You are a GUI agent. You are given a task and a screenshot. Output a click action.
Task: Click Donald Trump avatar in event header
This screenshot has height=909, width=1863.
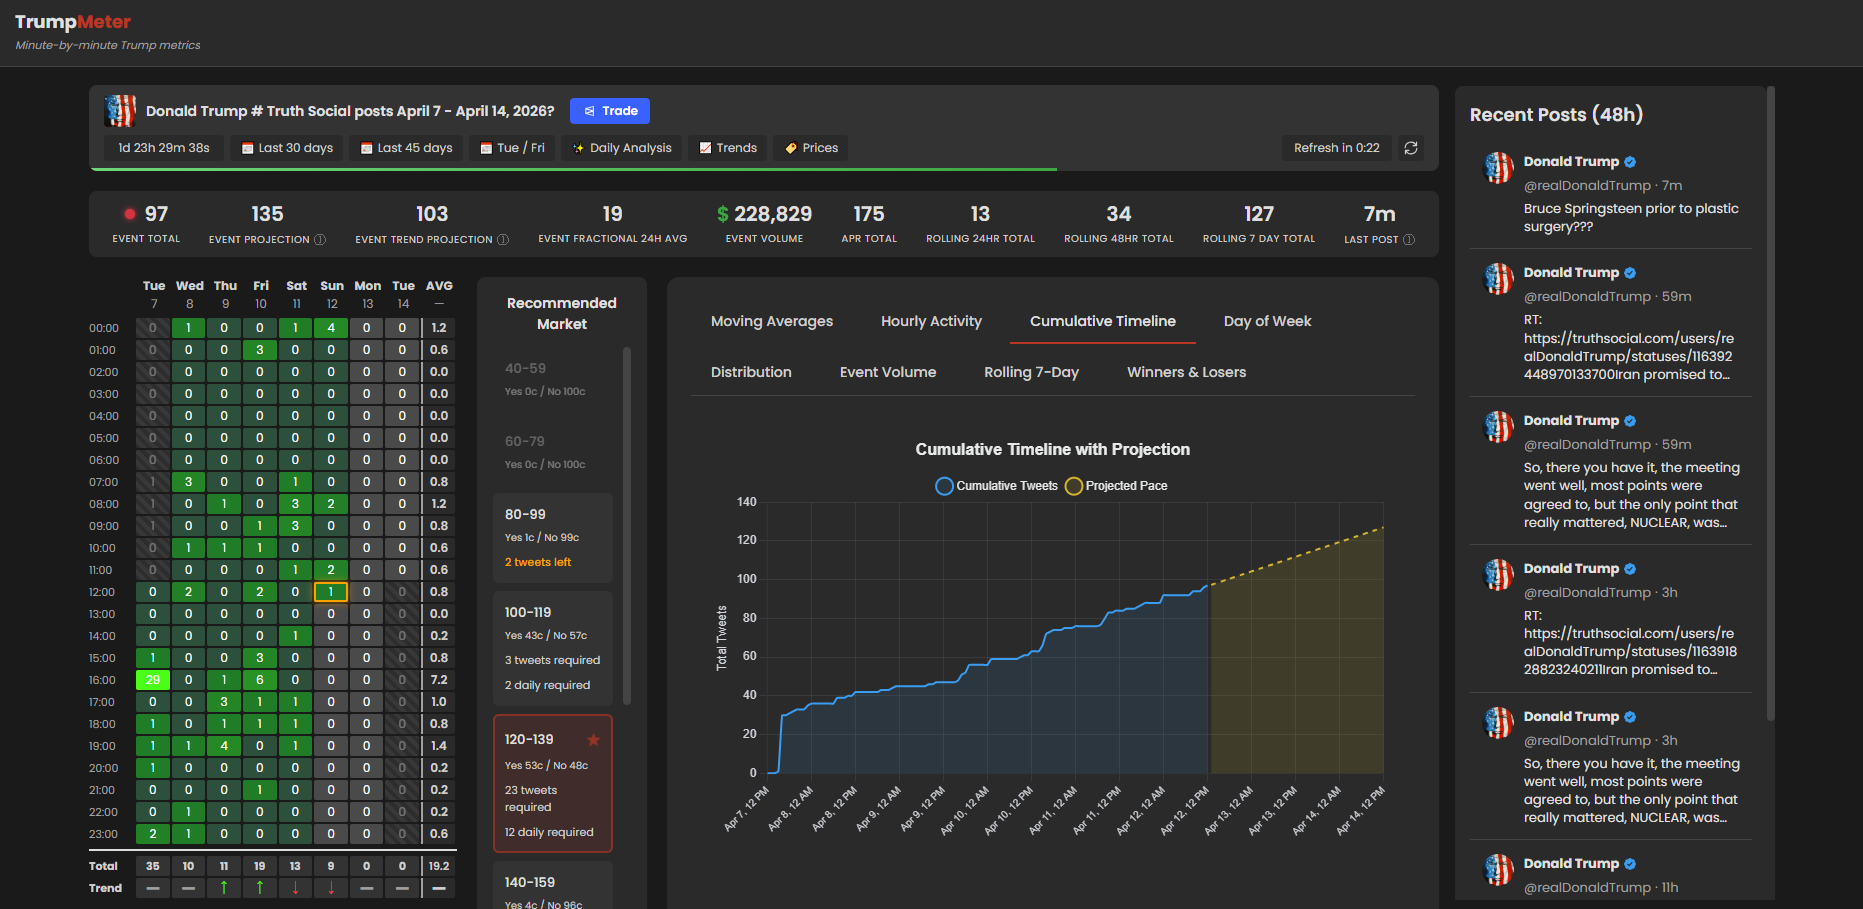point(120,111)
